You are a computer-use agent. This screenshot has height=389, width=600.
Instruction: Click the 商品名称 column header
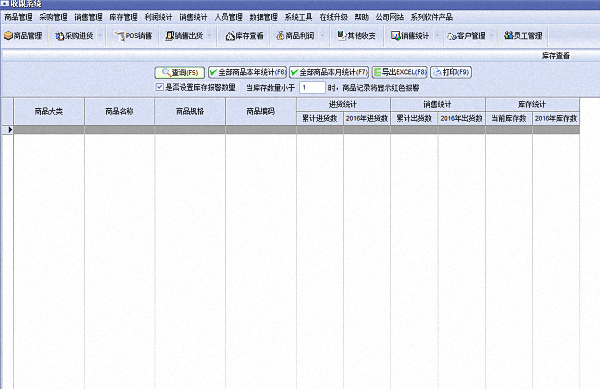click(119, 111)
